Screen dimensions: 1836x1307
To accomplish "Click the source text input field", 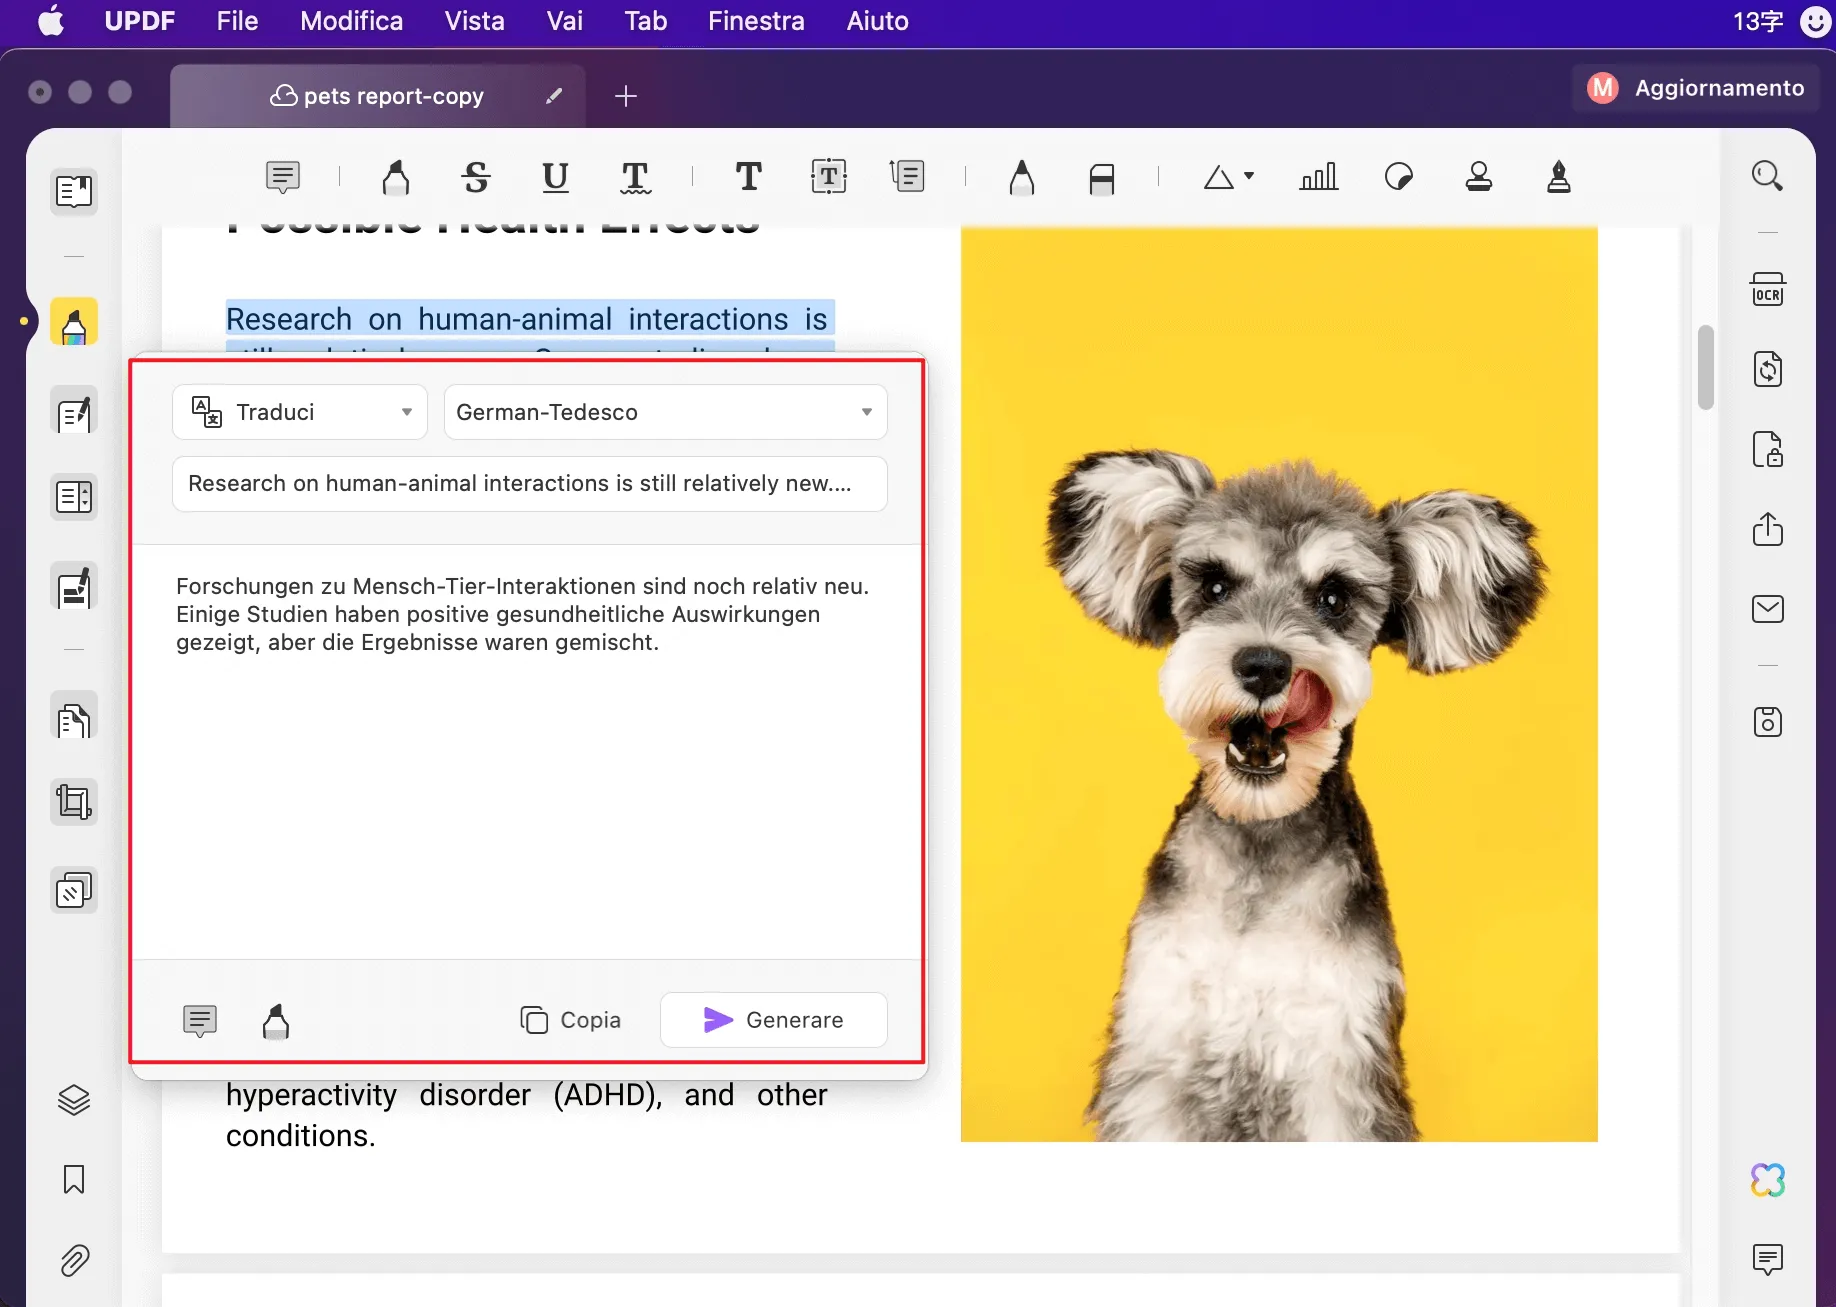I will (530, 484).
